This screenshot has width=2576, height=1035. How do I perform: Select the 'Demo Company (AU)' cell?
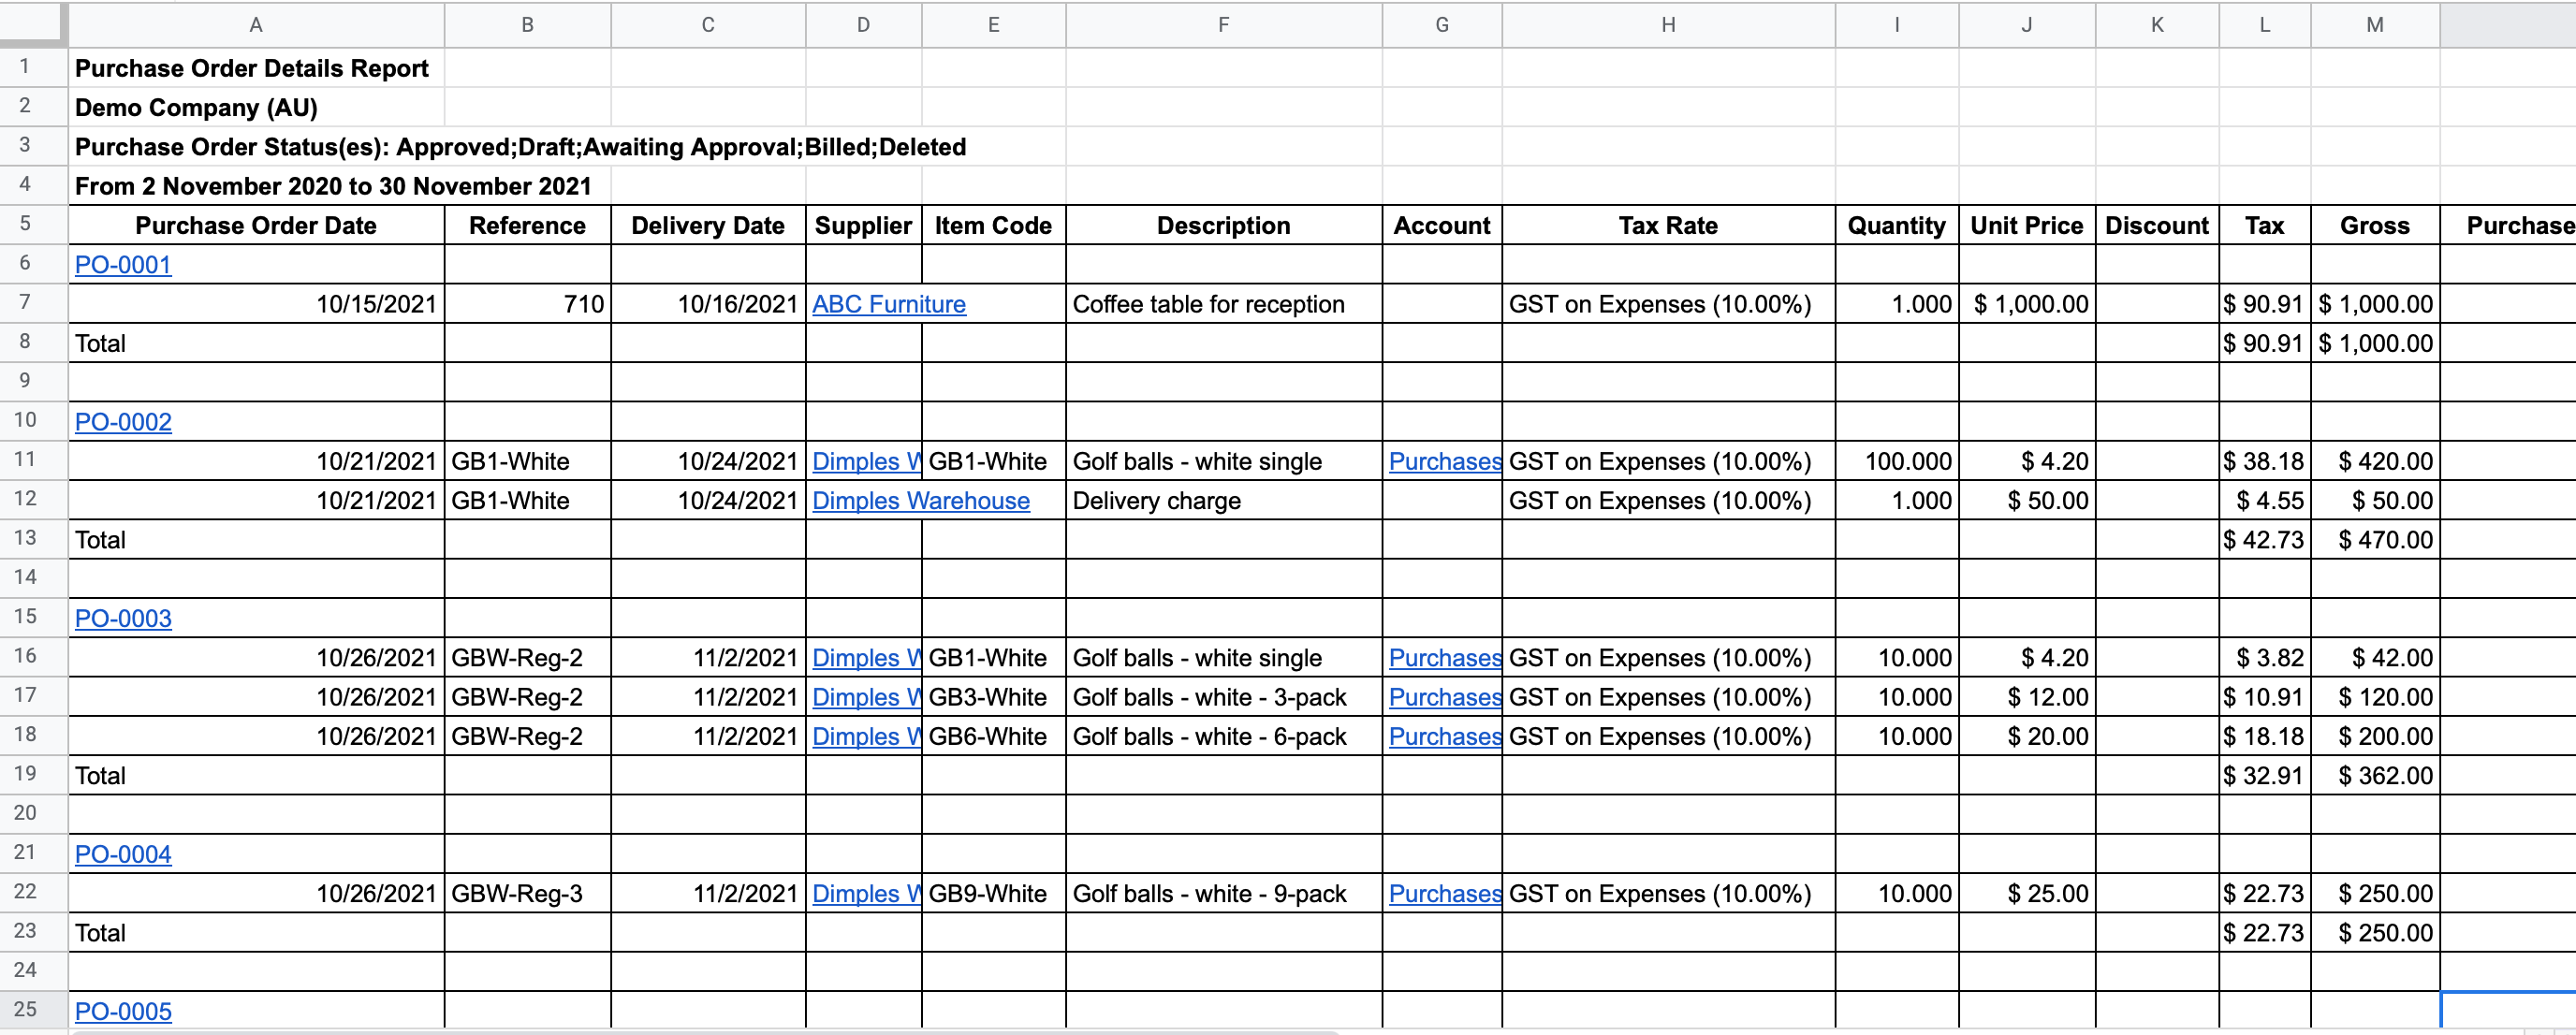[256, 108]
